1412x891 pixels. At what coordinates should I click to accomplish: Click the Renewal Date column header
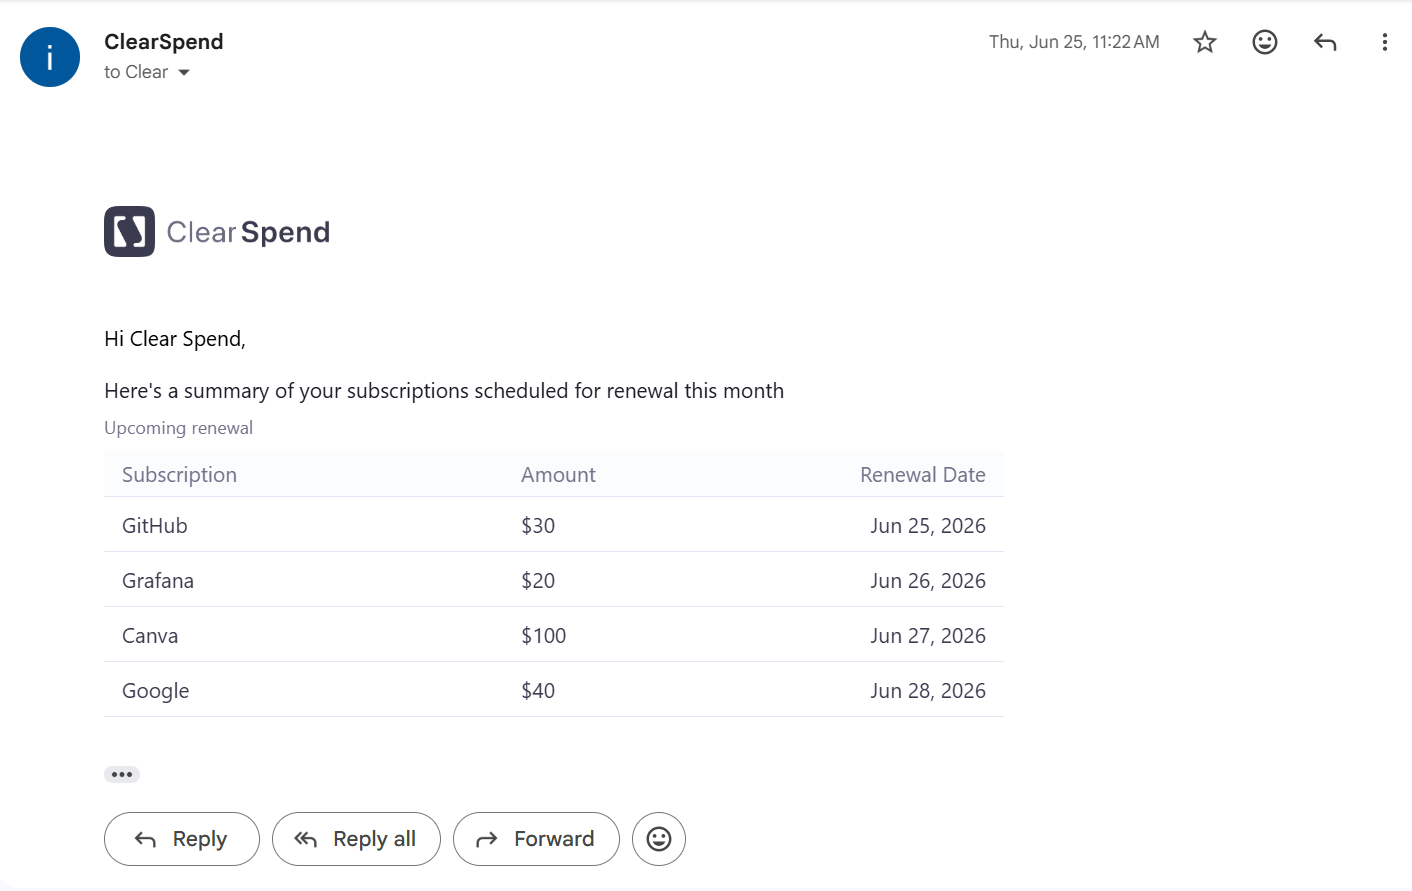click(923, 475)
